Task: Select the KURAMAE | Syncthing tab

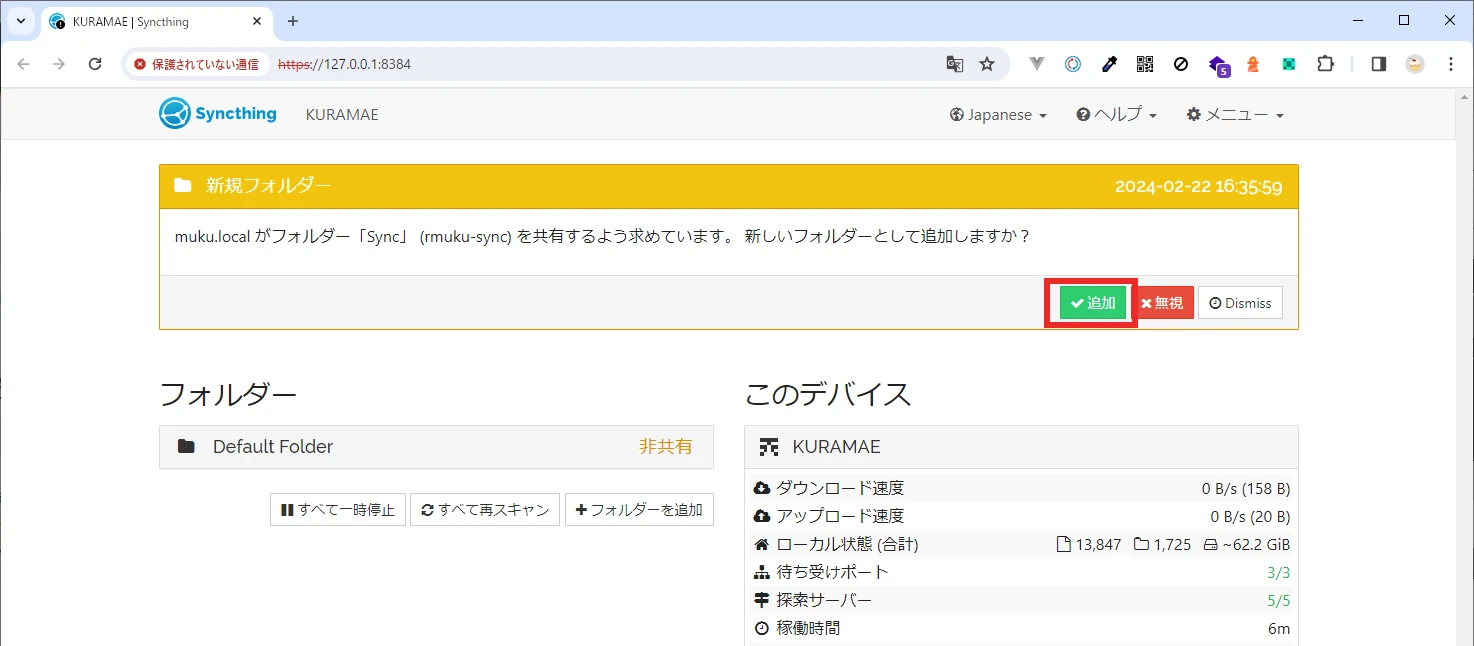Action: (x=155, y=21)
